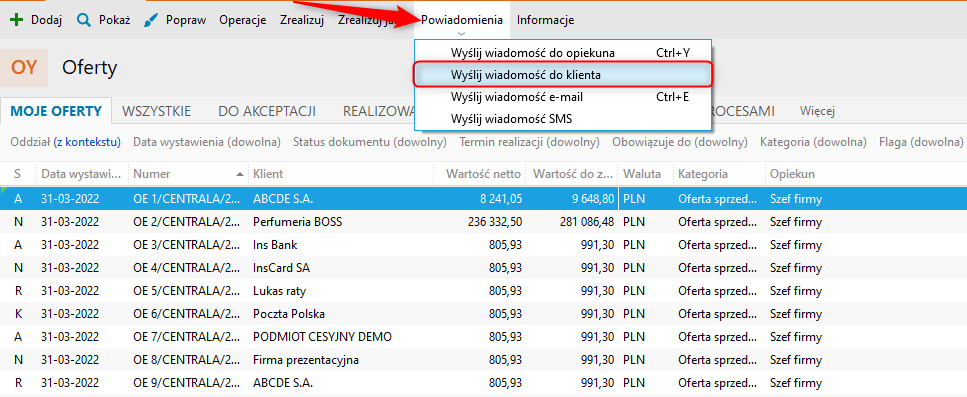Image resolution: width=967 pixels, height=397 pixels.
Task: Open the Kategoria (dowolna) filter
Action: (813, 142)
